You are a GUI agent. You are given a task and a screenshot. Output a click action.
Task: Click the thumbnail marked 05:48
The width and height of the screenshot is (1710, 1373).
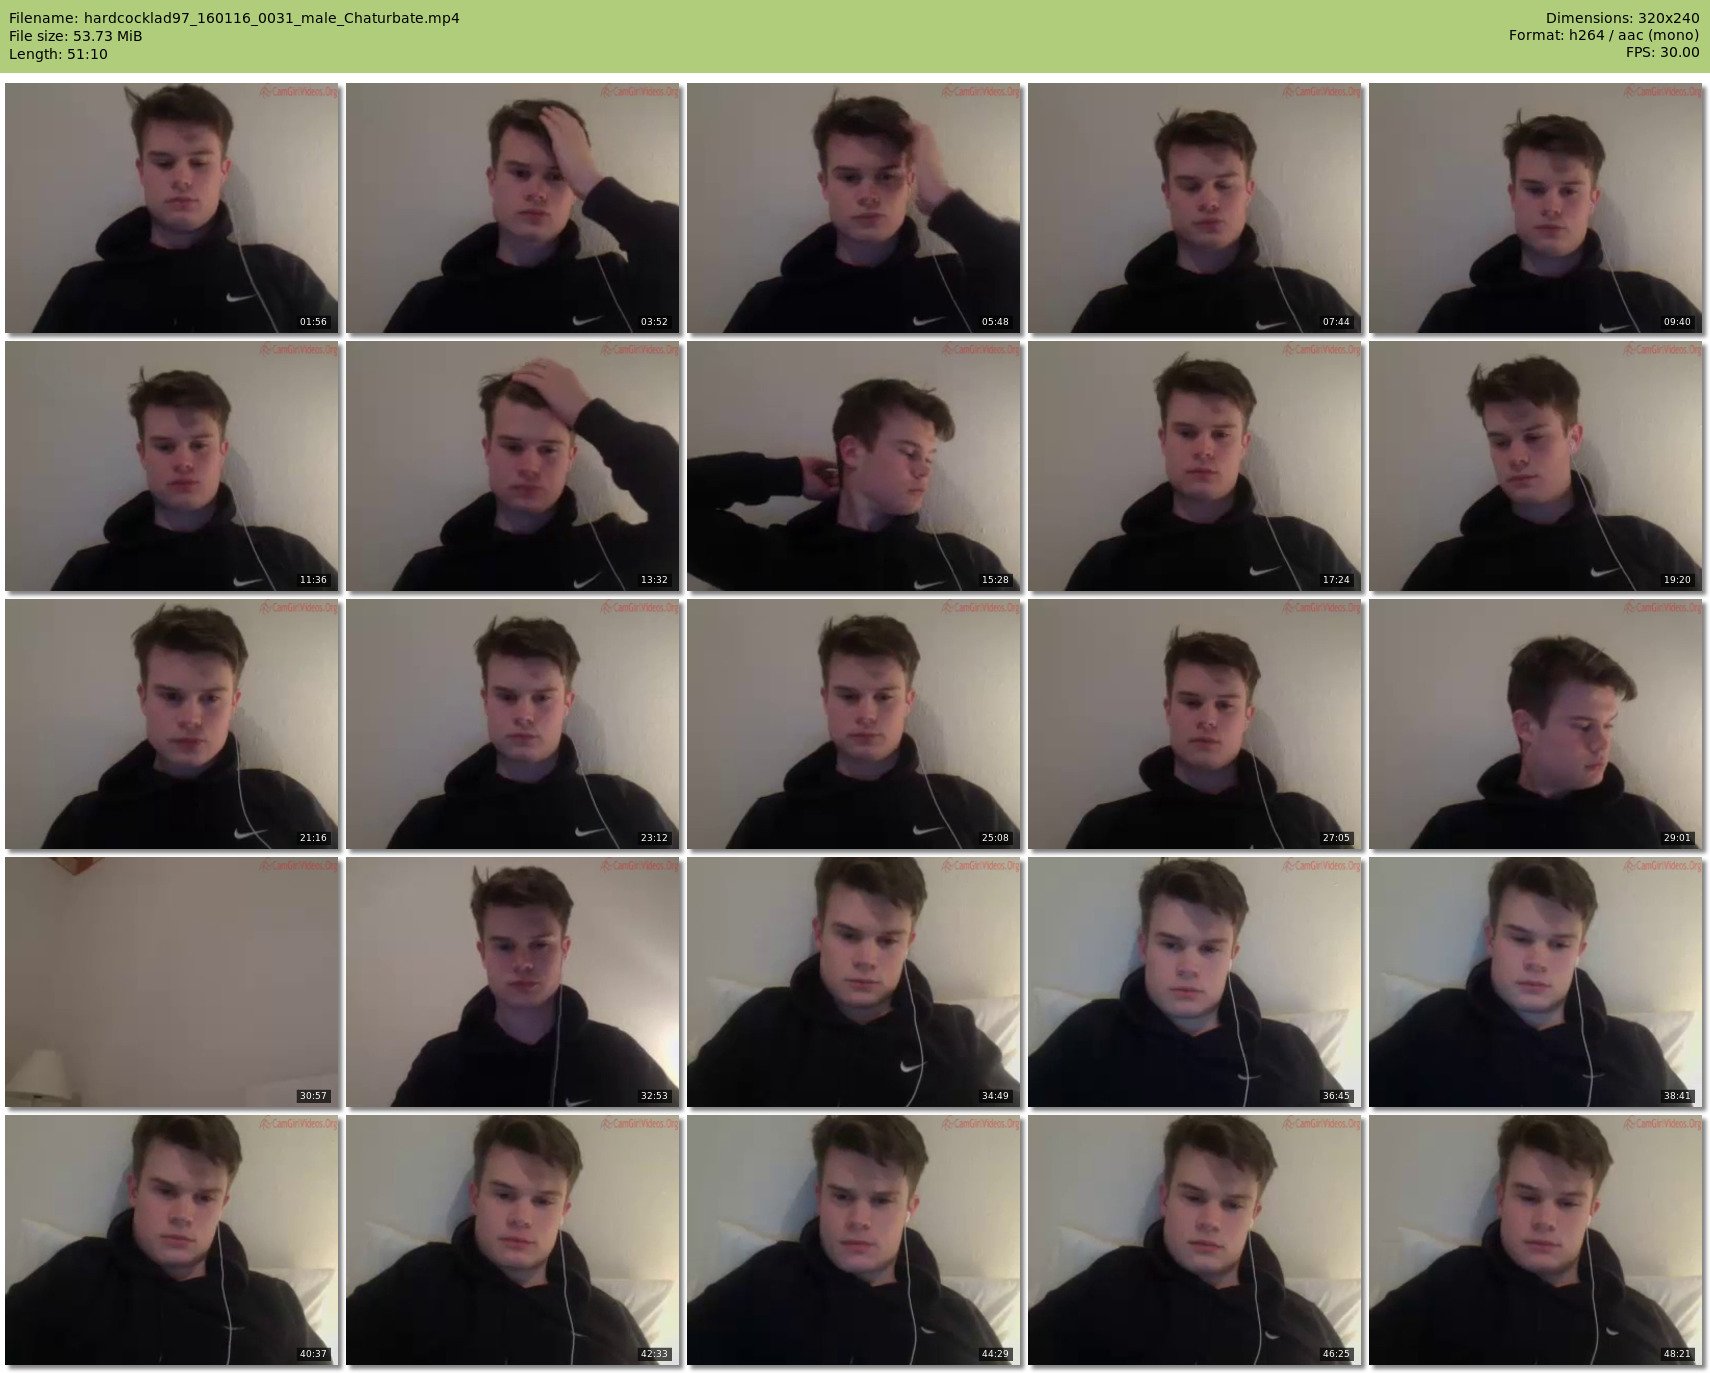[854, 208]
